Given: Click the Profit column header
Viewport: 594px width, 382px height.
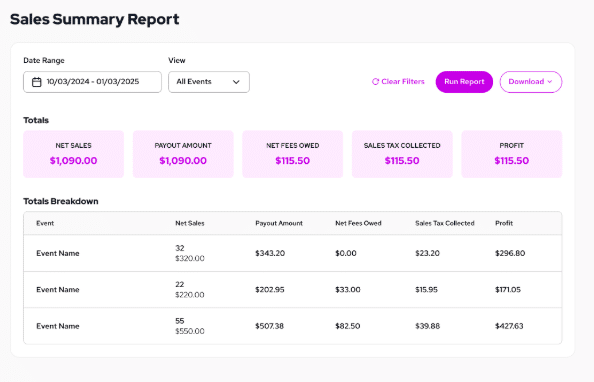Looking at the screenshot, I should 504,223.
